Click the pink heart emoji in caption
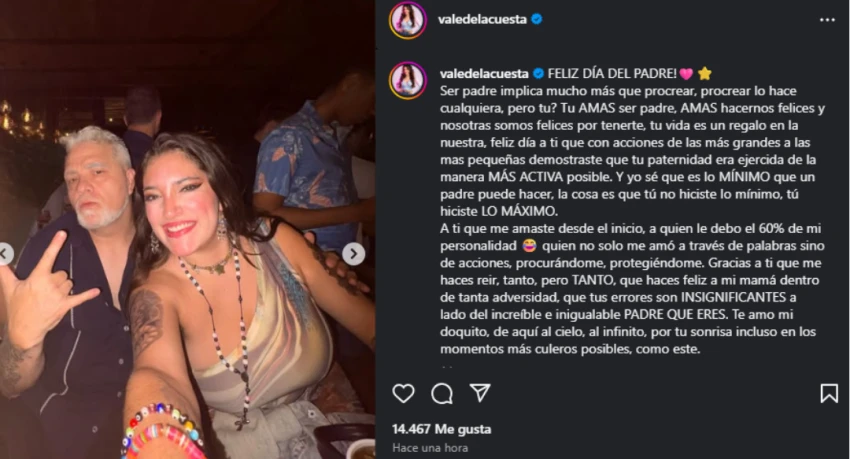 coord(686,74)
